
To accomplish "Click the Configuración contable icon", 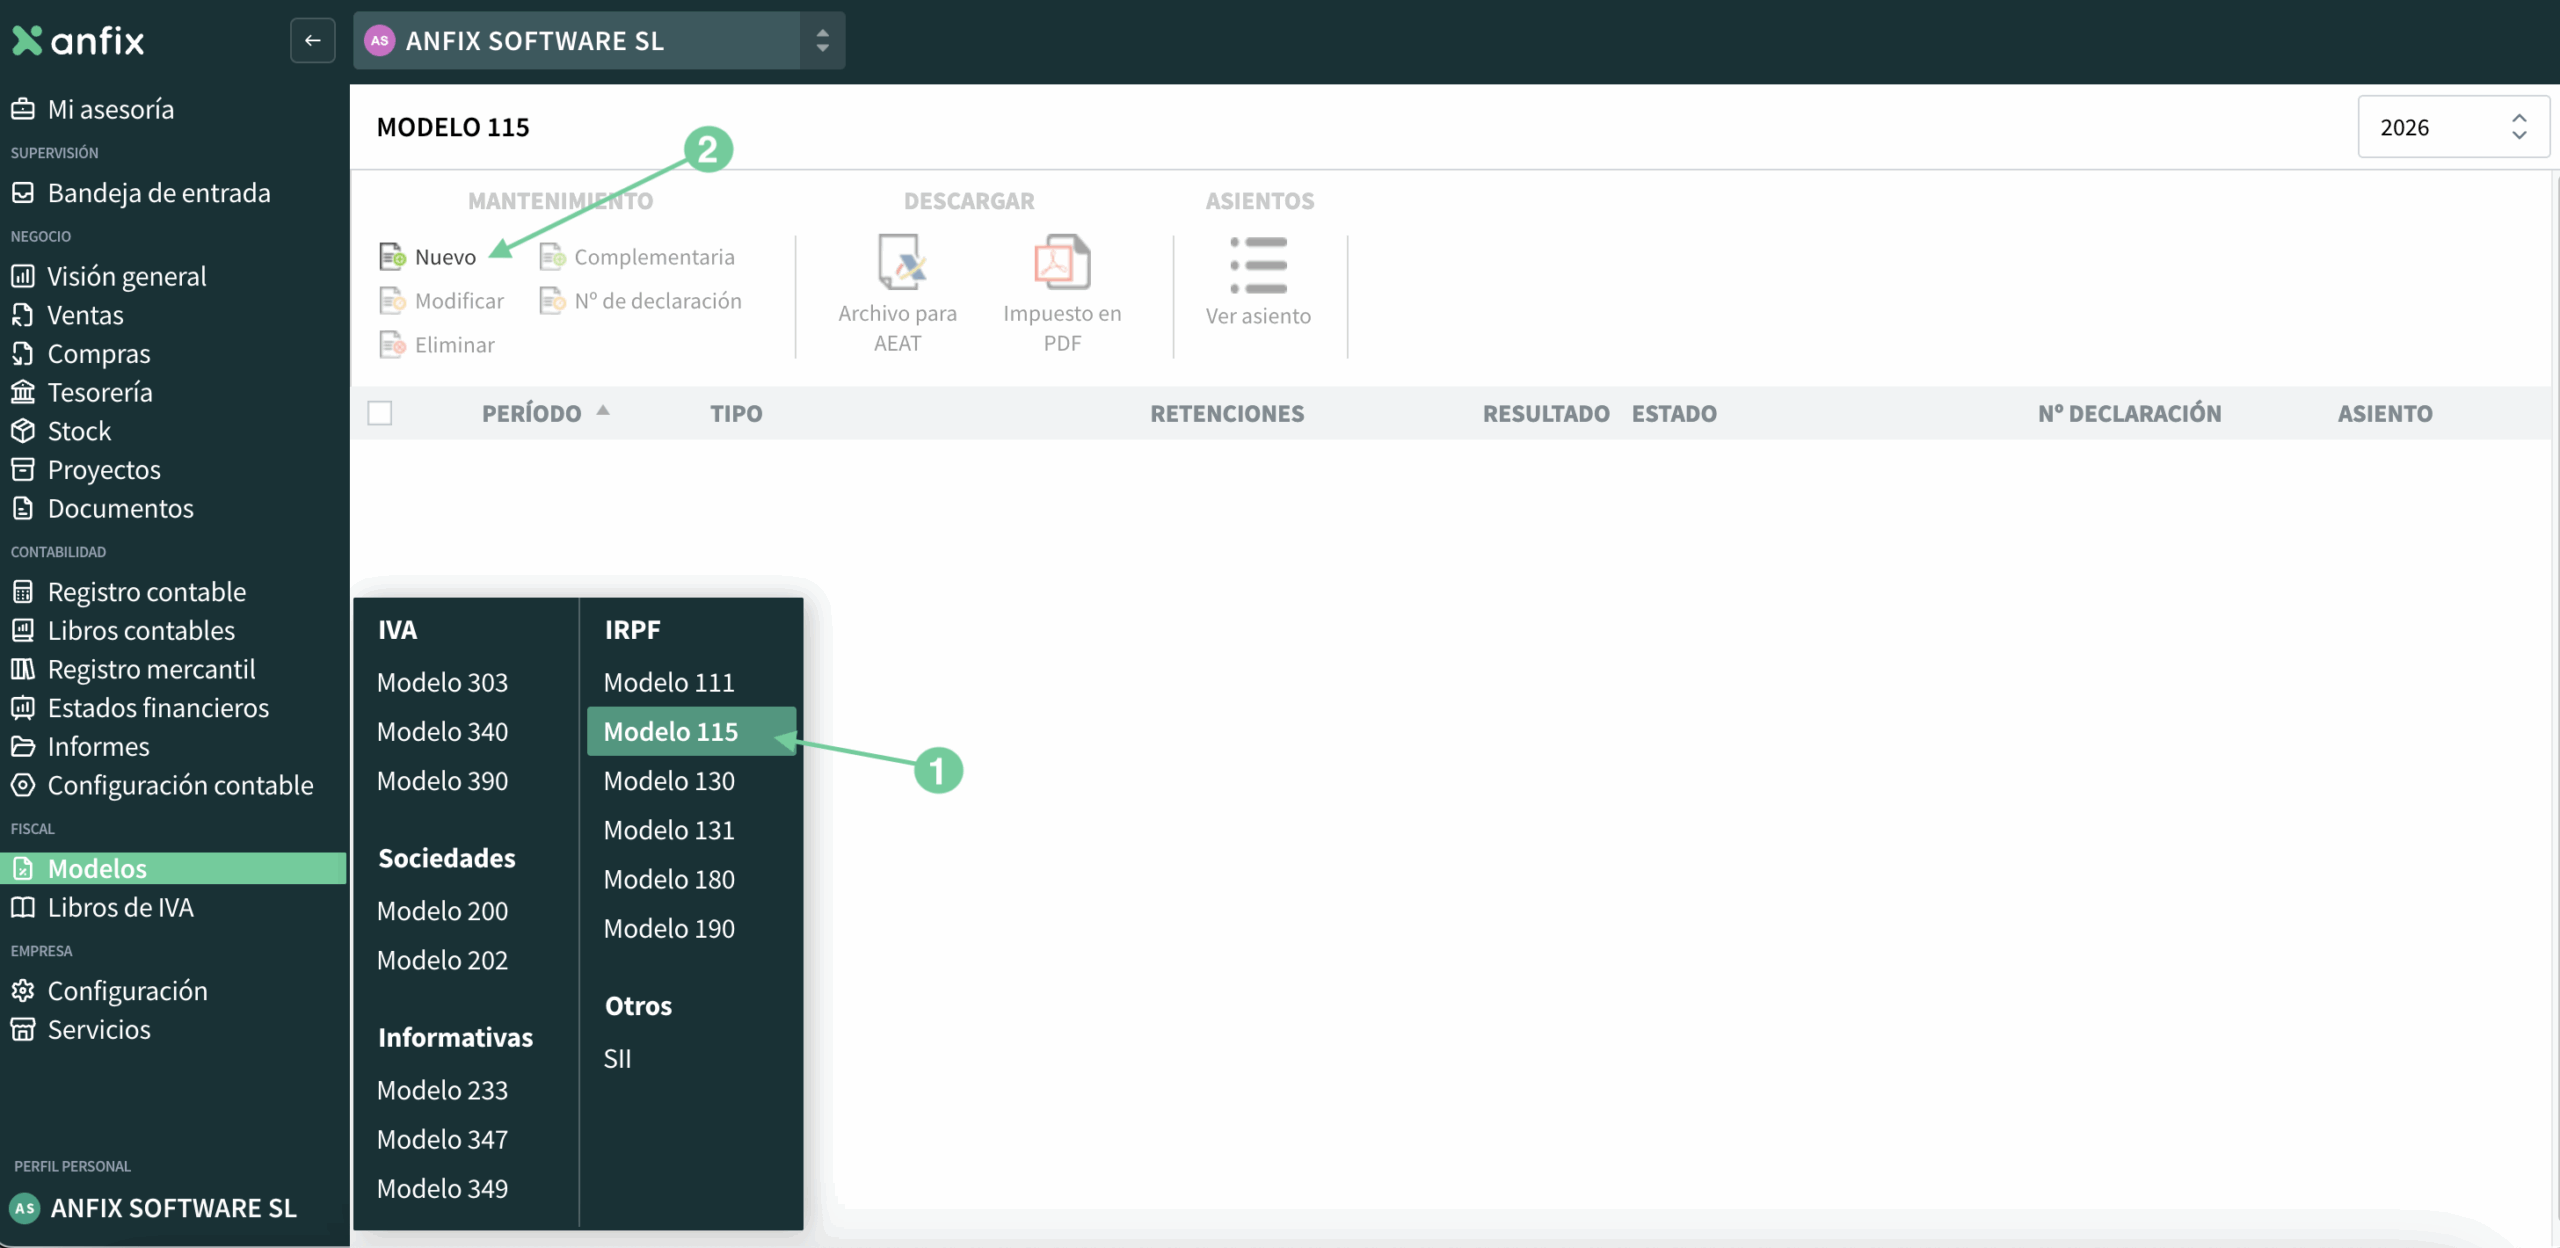I will 23,785.
